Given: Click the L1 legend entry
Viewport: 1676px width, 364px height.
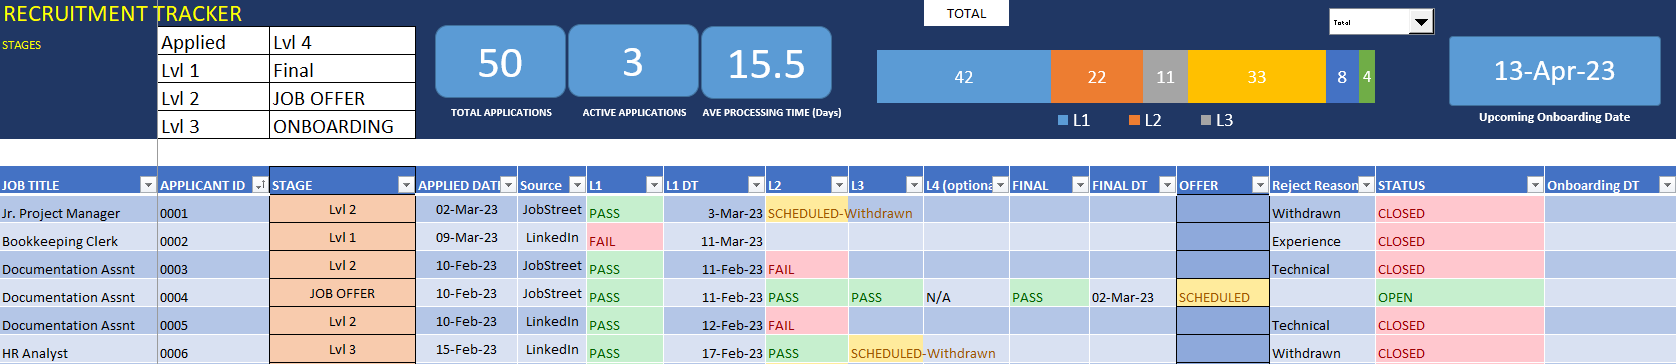Looking at the screenshot, I should 1074,120.
